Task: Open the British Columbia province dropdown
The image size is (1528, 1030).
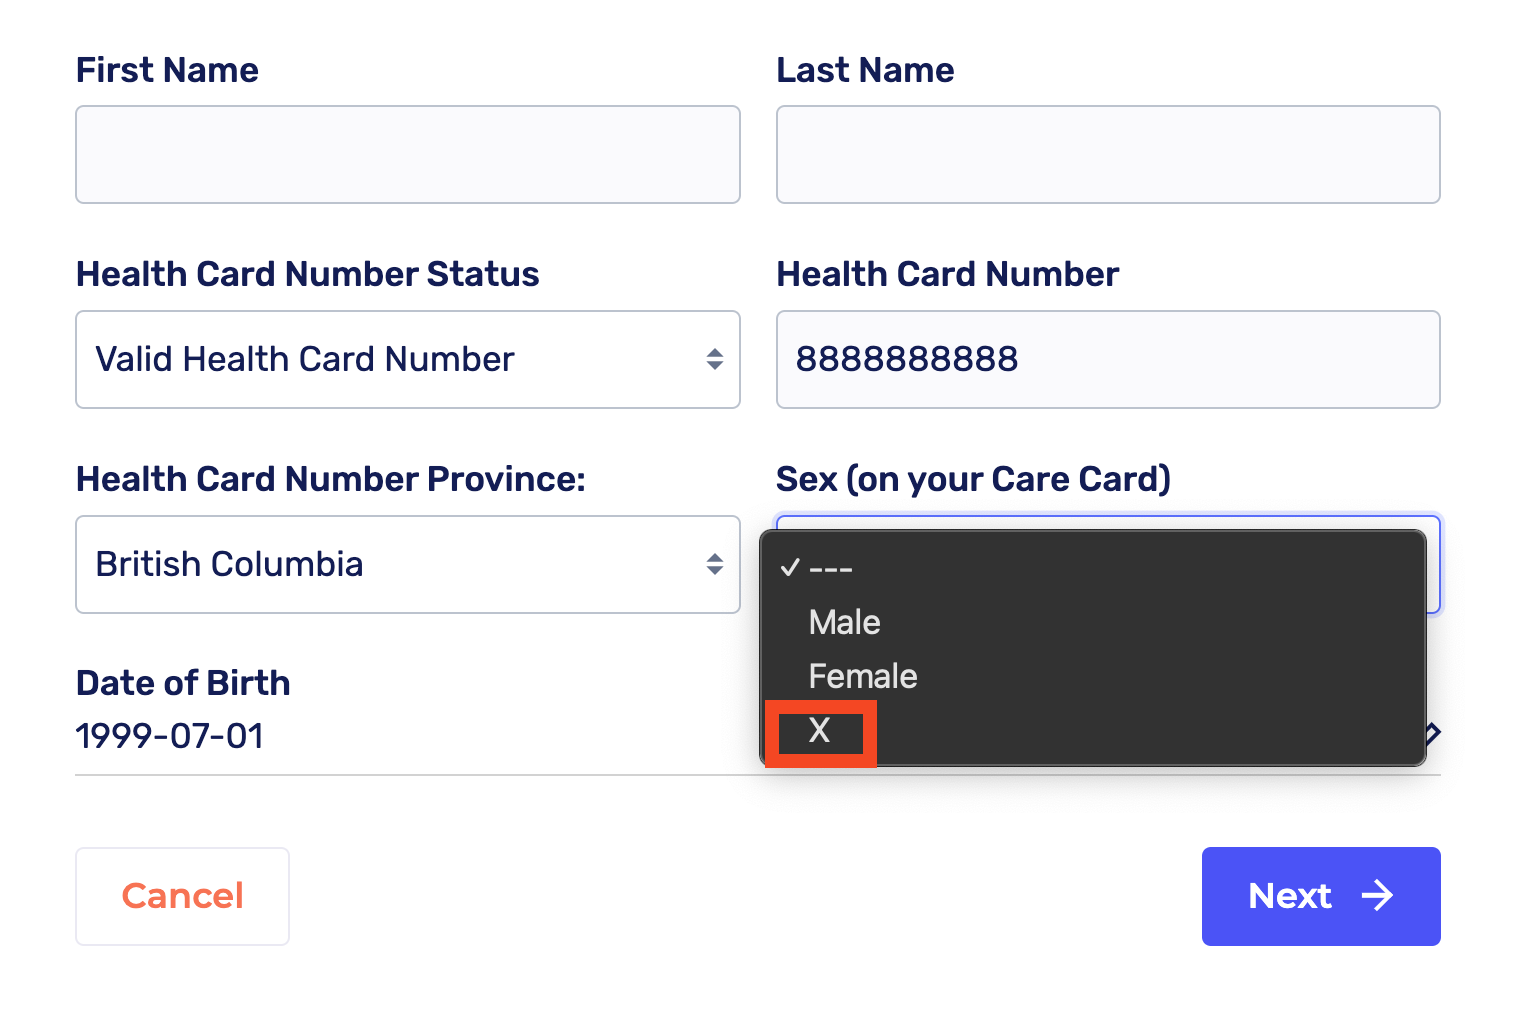Action: 407,564
